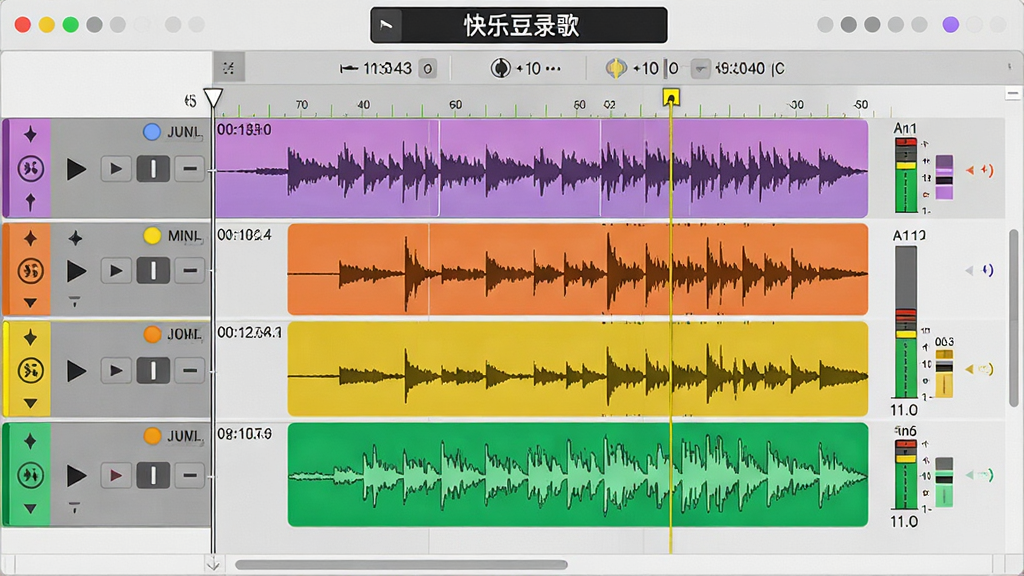The image size is (1024, 576).
Task: Mute the purple track using its speaker icon
Action: 980,170
